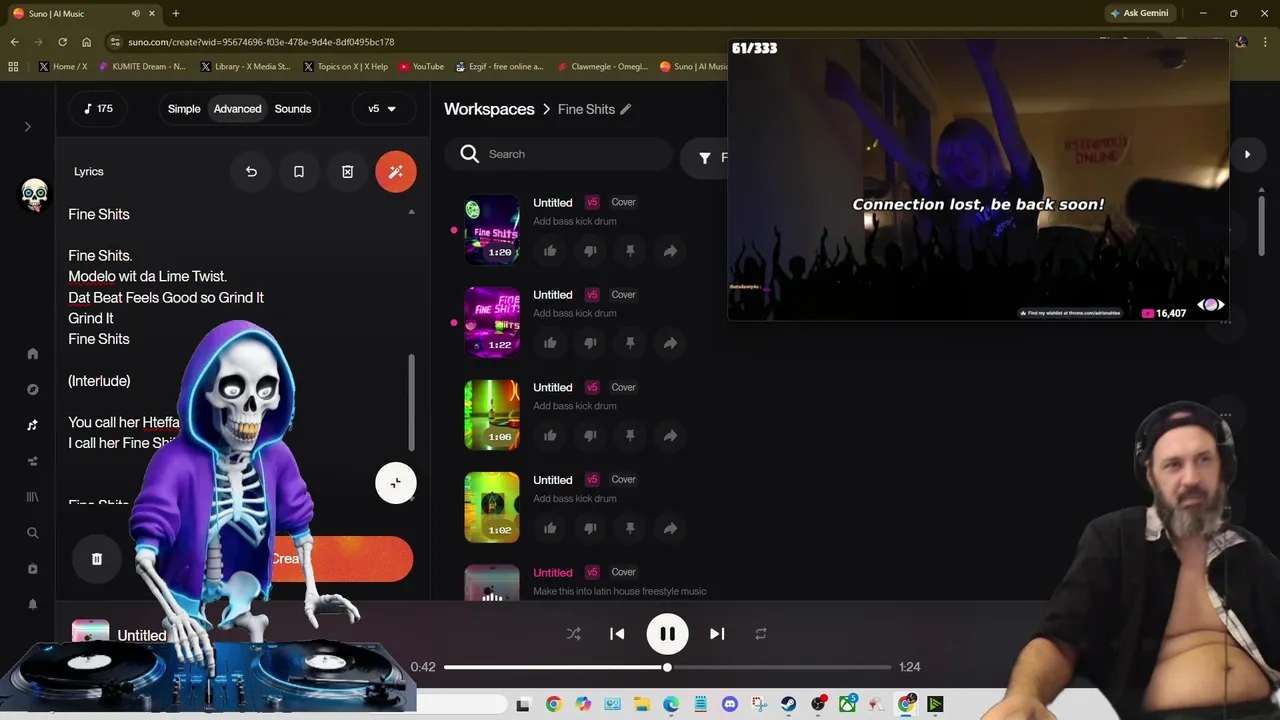Click the lyrics panel scrollbar
The image size is (1280, 720).
[x=411, y=403]
